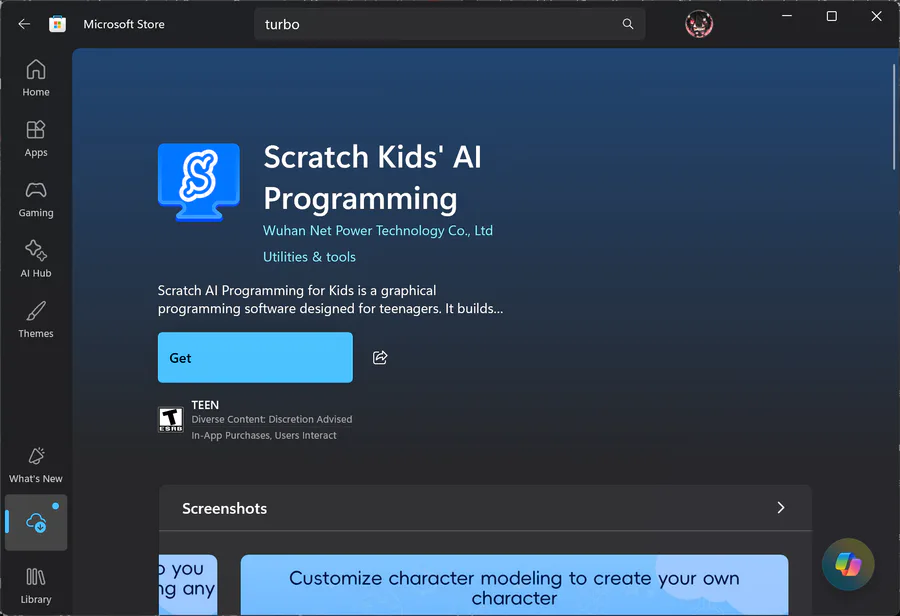
Task: Open the What's New page
Action: (36, 465)
